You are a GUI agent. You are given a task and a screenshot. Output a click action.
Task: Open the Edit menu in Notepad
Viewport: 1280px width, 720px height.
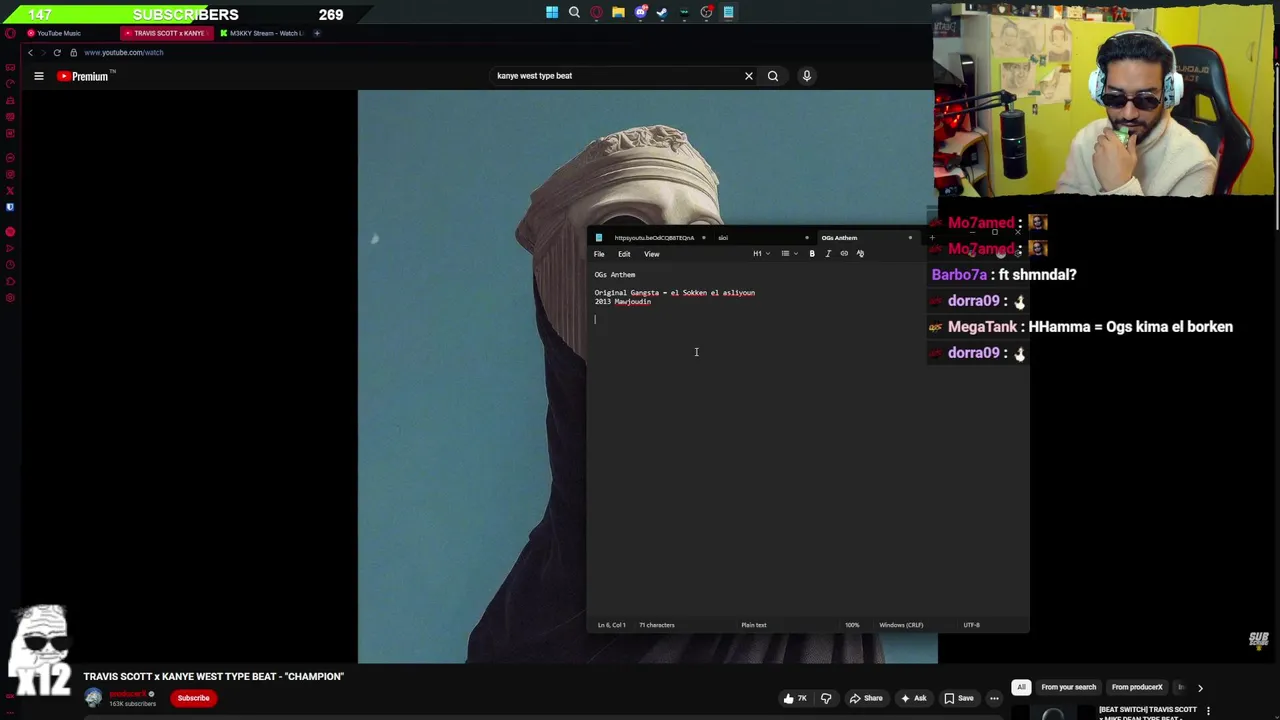(x=624, y=254)
